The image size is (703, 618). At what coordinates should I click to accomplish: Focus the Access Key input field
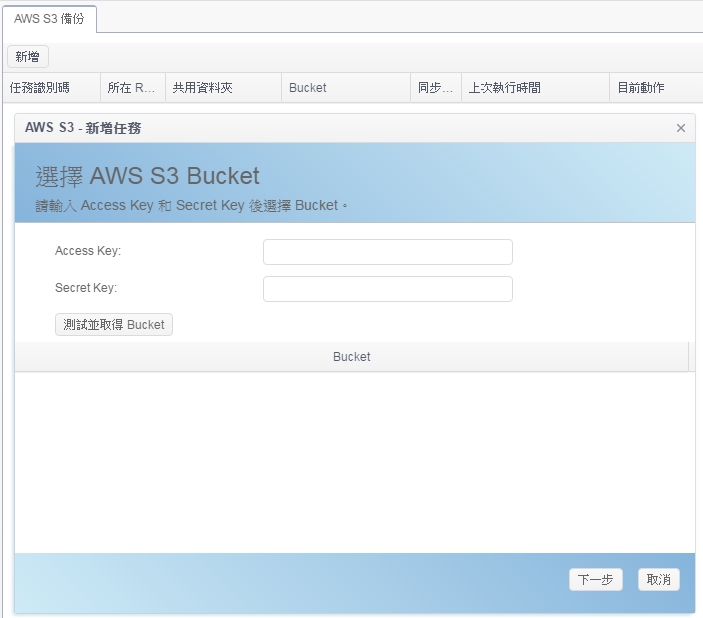(x=388, y=252)
